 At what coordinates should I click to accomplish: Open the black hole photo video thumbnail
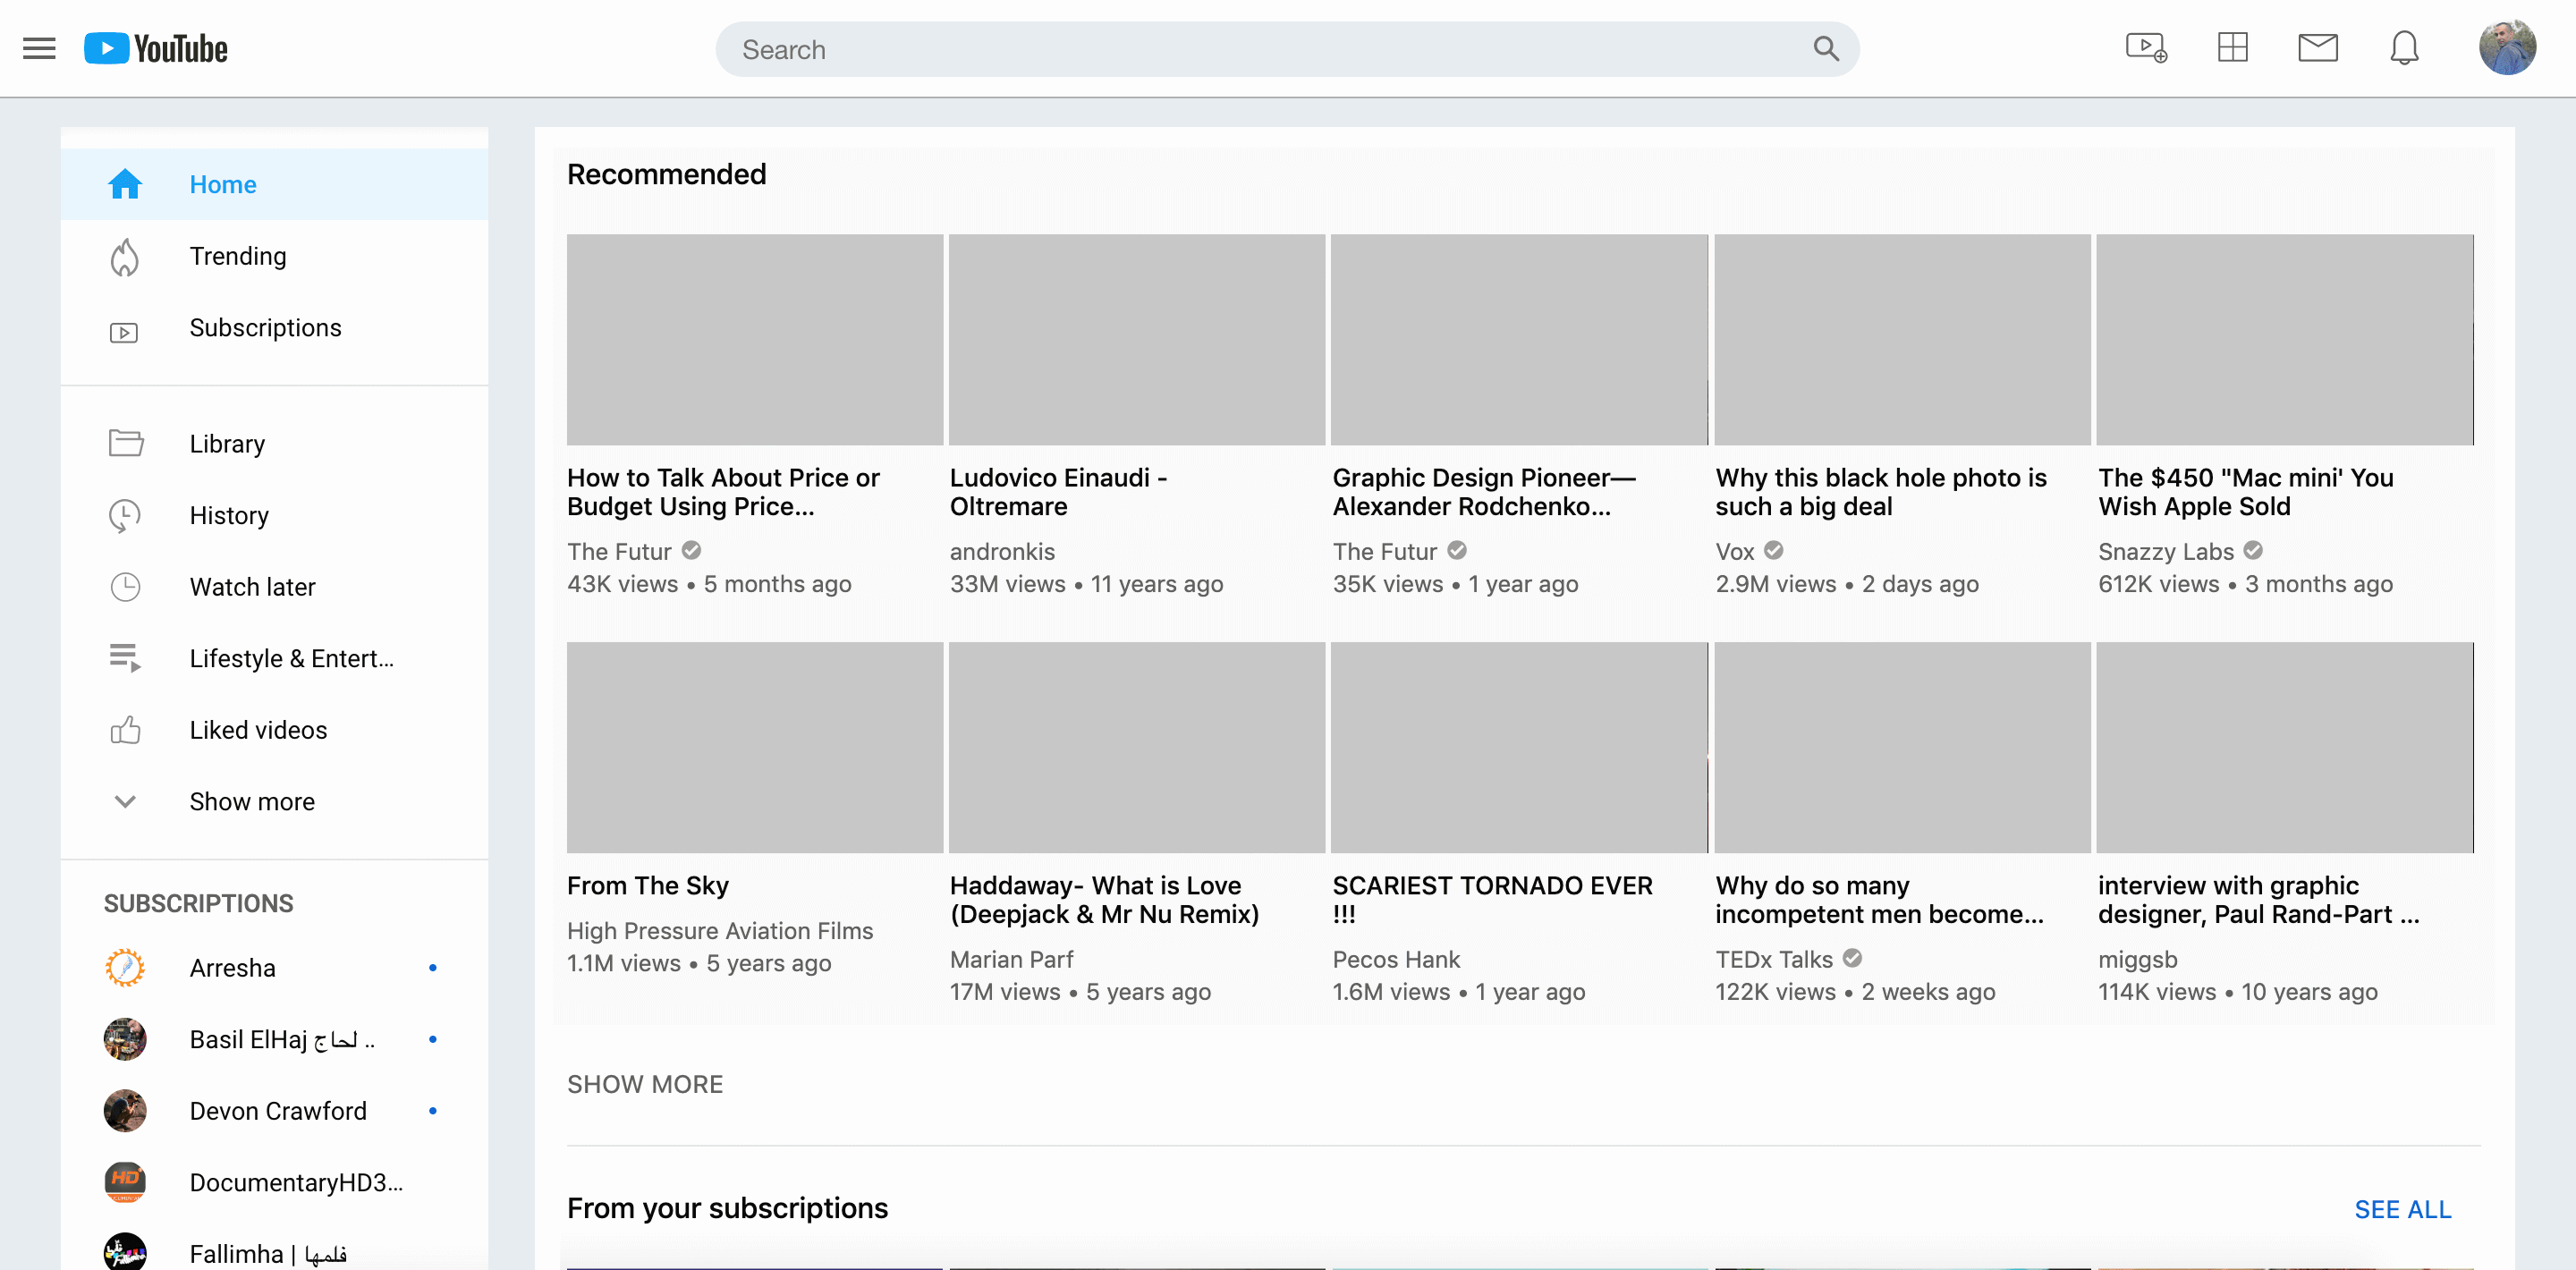tap(1902, 340)
